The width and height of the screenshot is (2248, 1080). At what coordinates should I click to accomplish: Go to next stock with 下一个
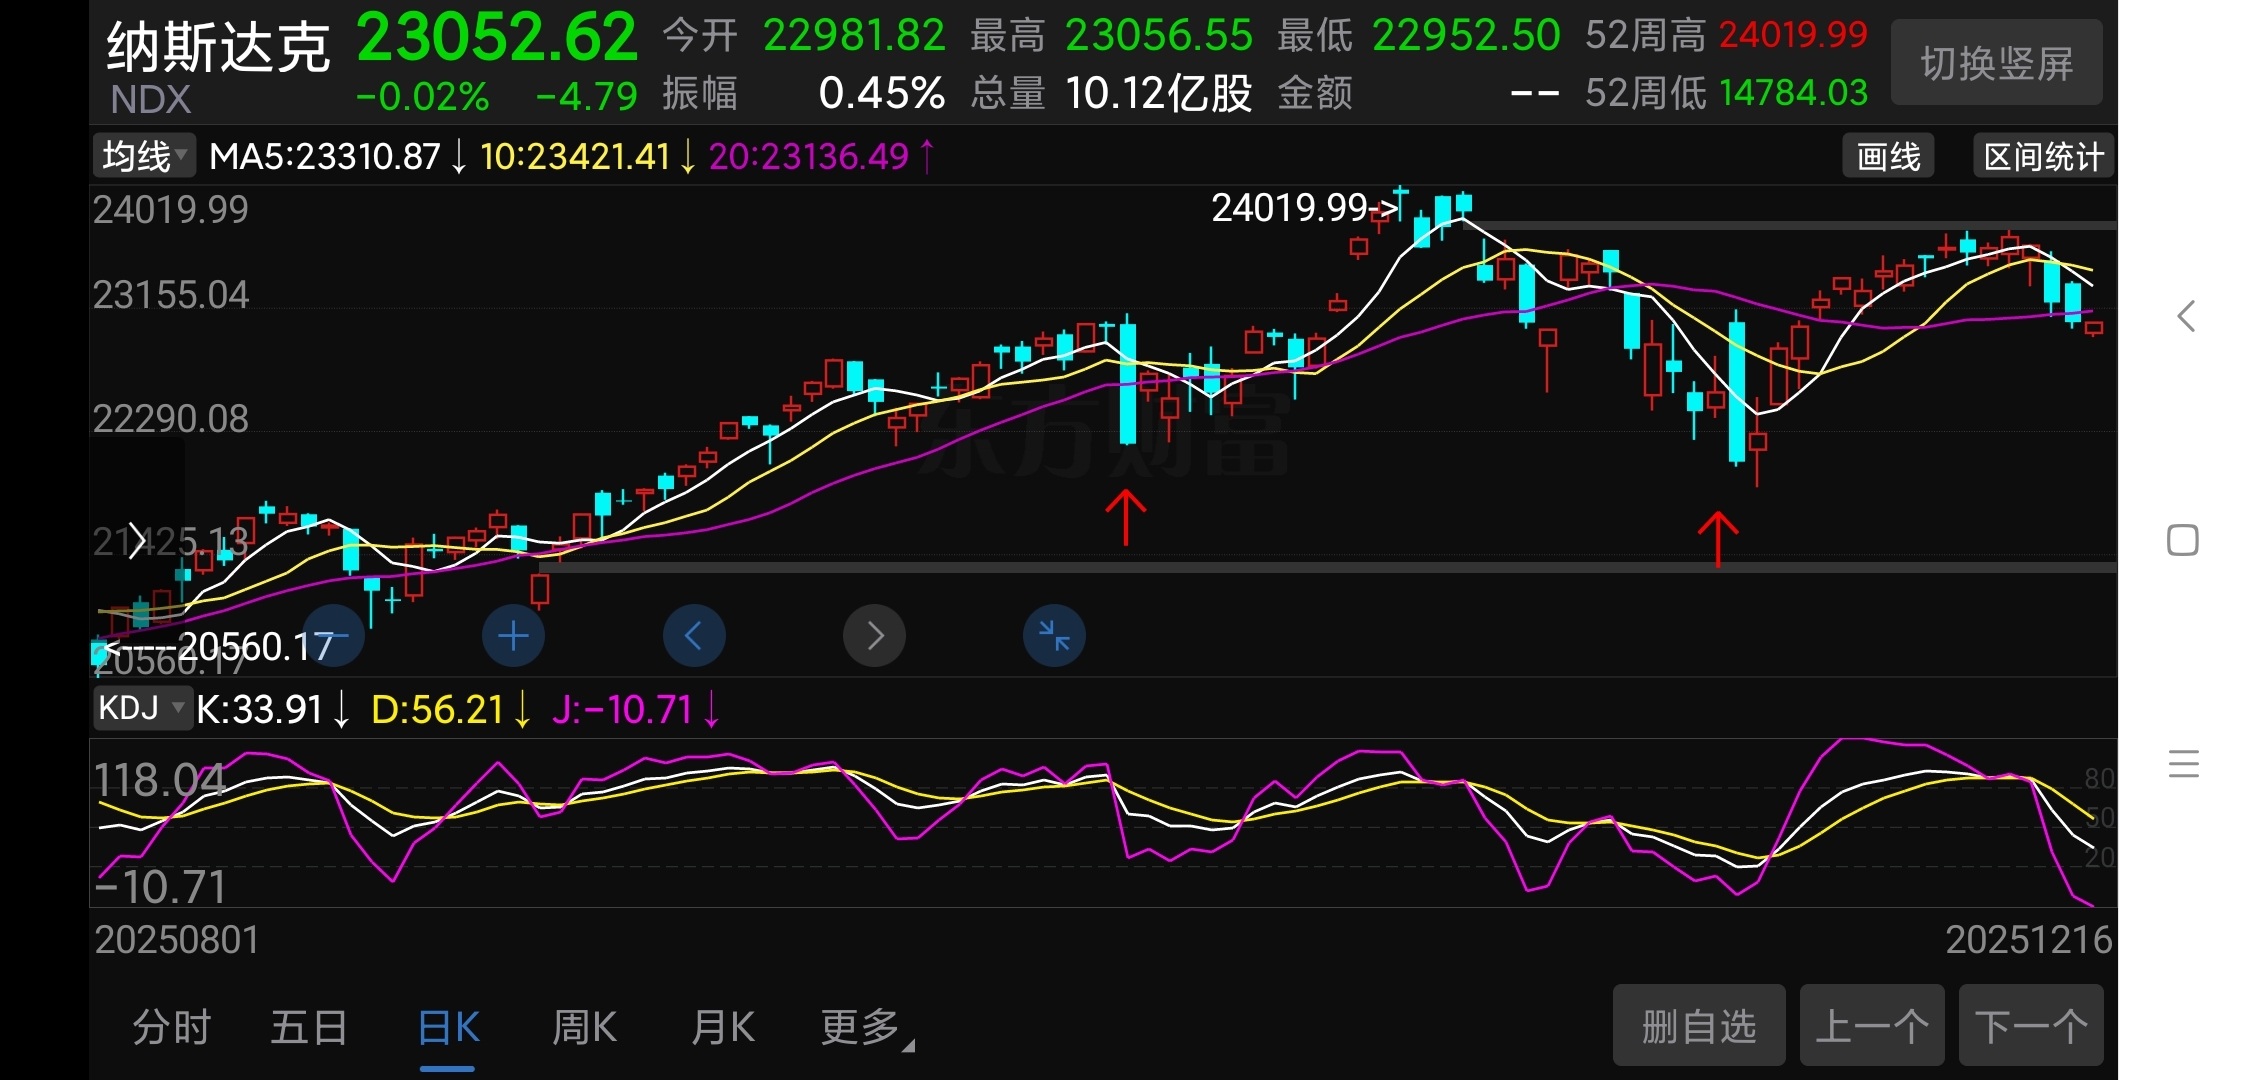tap(2031, 1026)
